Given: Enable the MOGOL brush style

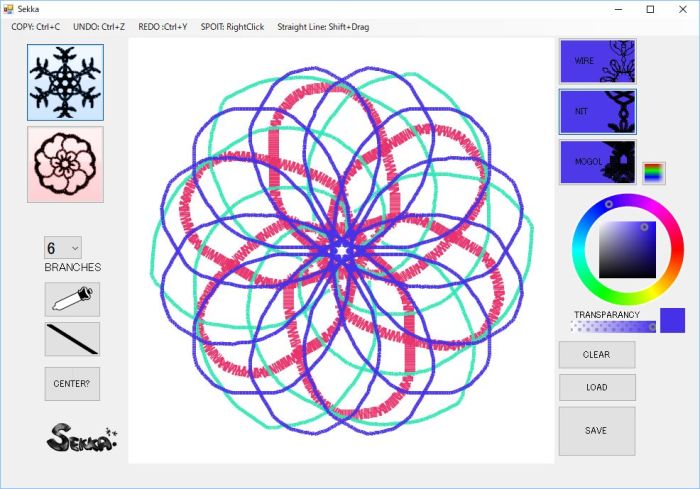Looking at the screenshot, I should (x=597, y=161).
